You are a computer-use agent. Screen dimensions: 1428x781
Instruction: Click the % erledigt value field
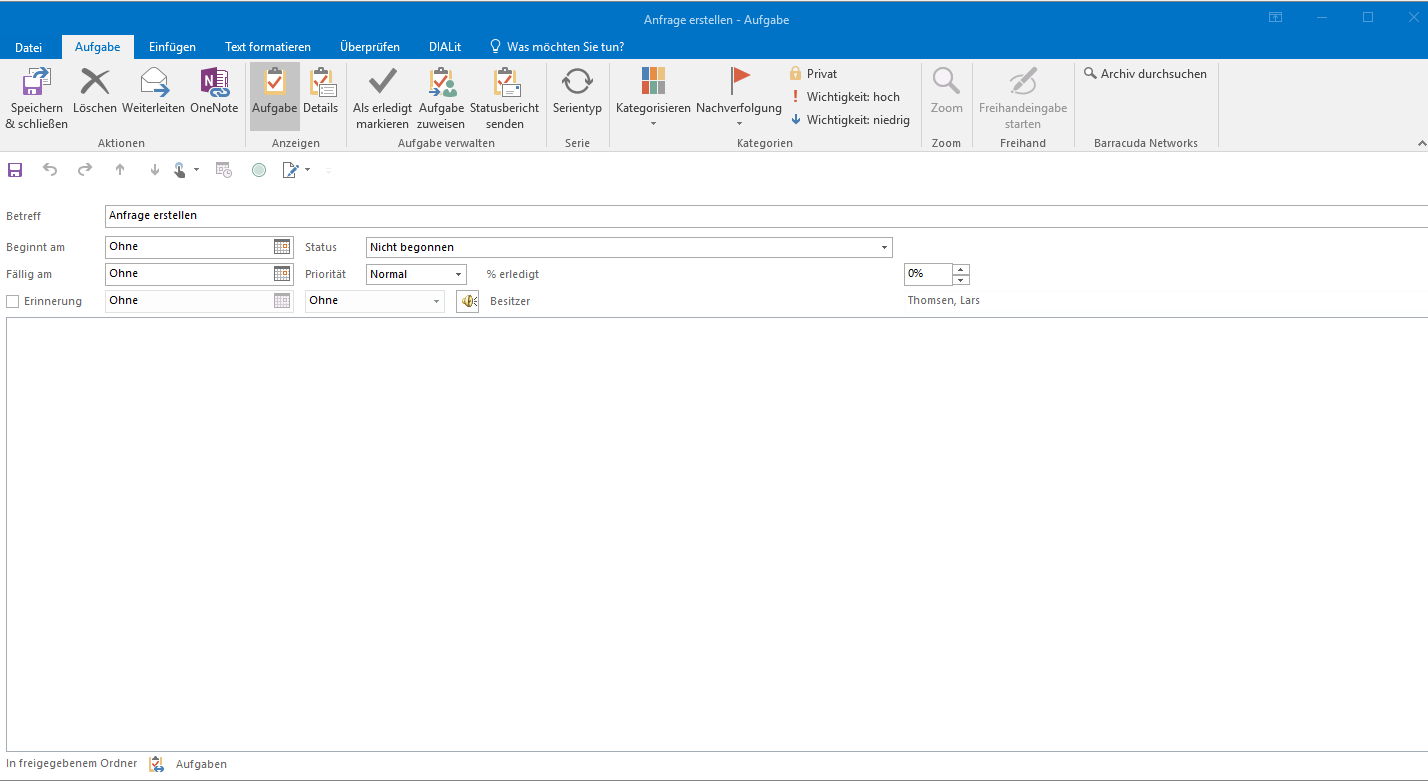(928, 274)
